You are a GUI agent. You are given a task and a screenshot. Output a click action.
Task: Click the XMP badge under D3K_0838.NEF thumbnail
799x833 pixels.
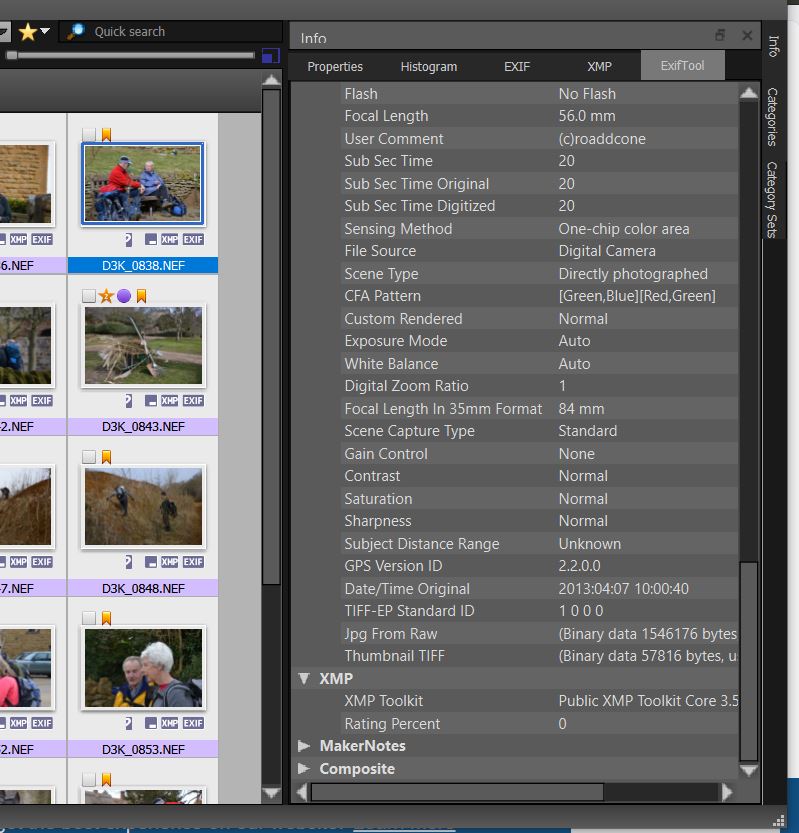[169, 239]
